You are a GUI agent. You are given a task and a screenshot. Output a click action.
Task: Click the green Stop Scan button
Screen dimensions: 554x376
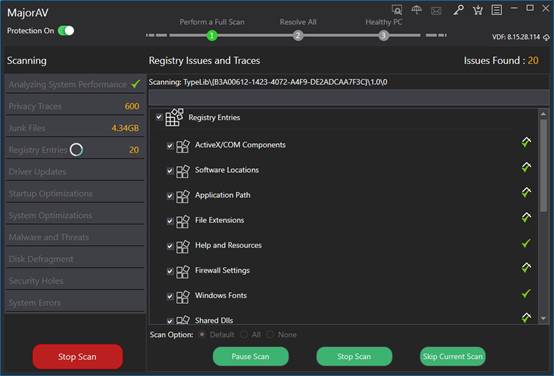[354, 357]
